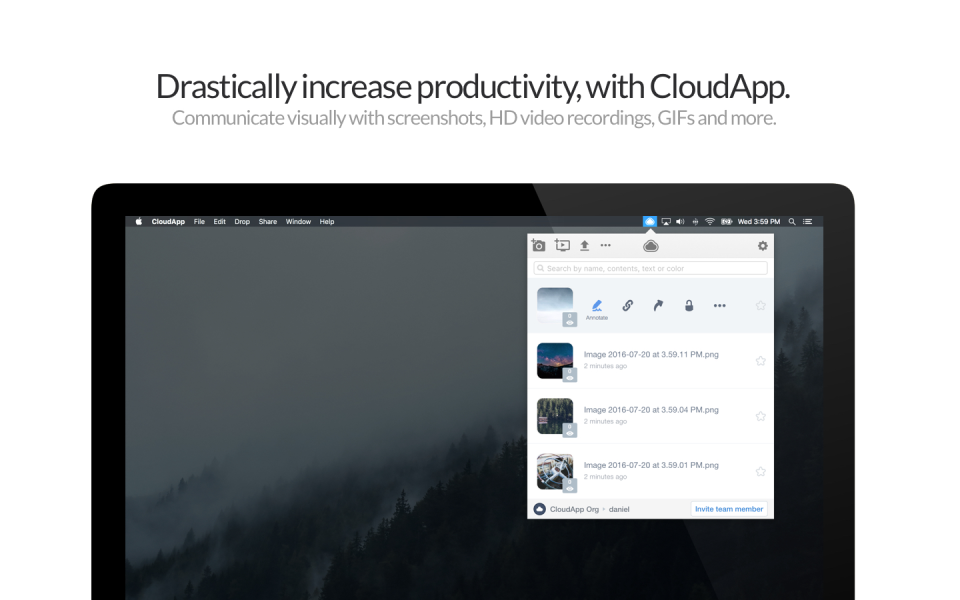Open the Share menu in the menu bar
This screenshot has width=960, height=600.
point(267,221)
